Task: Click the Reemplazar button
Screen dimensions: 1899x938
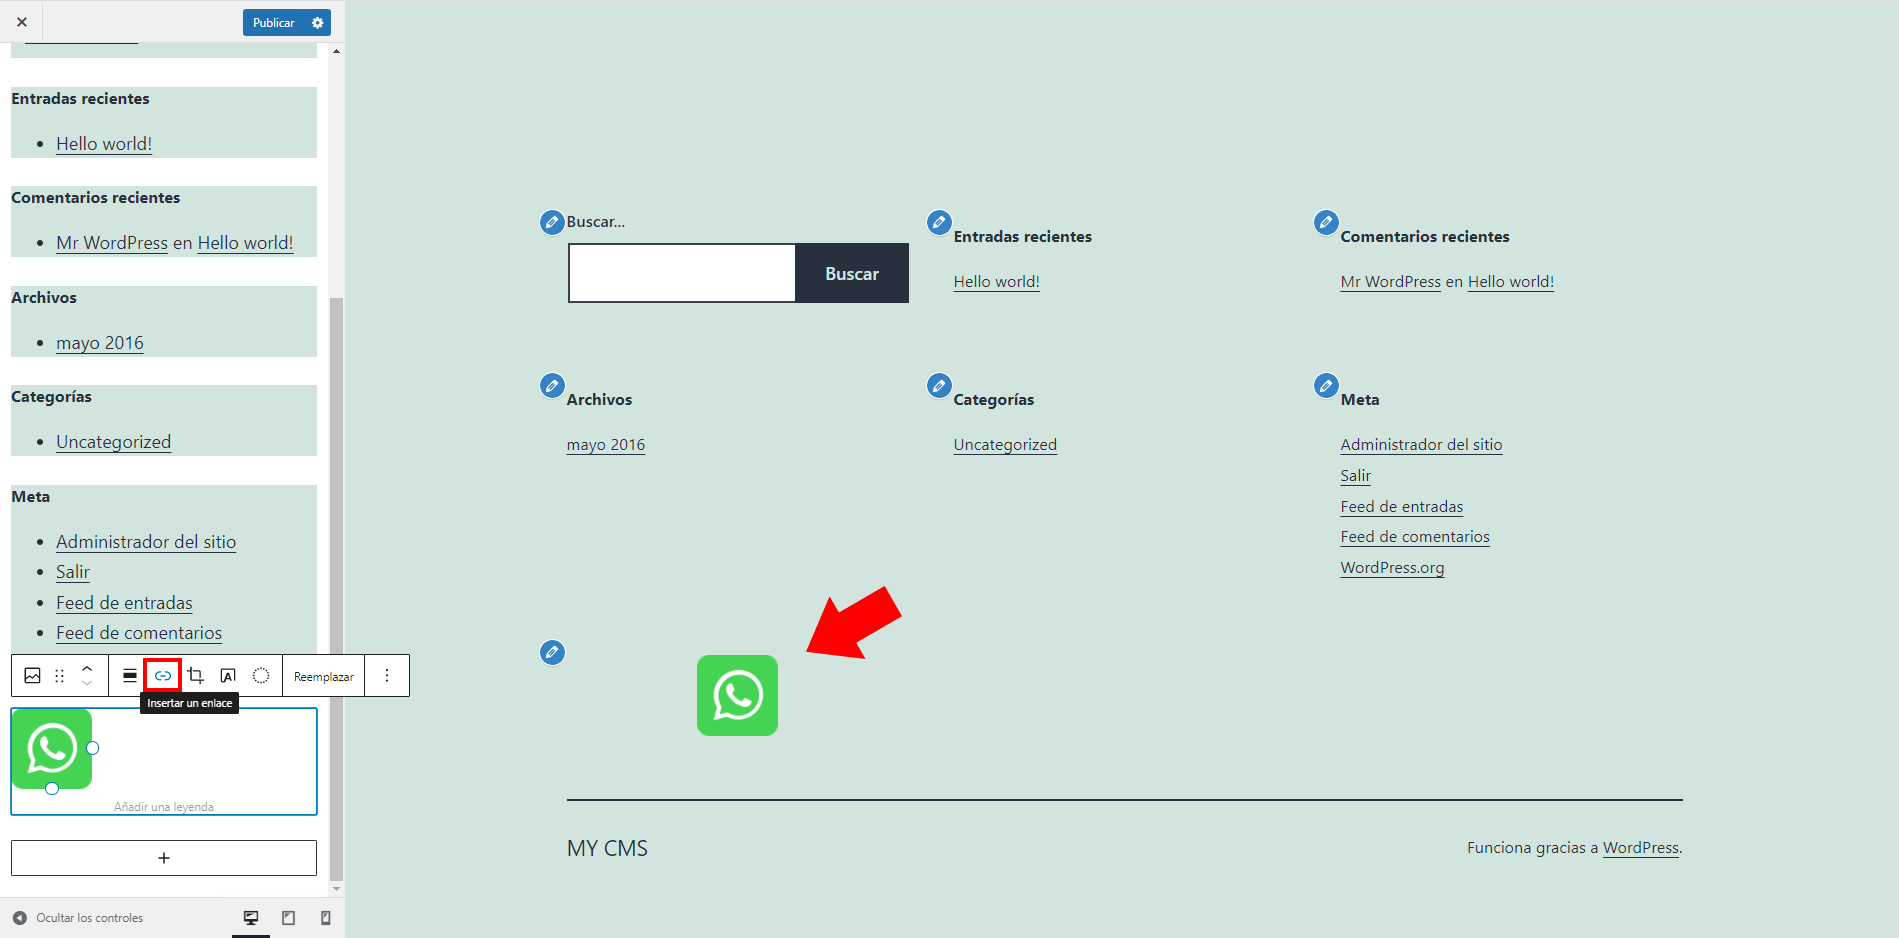Action: click(x=324, y=677)
